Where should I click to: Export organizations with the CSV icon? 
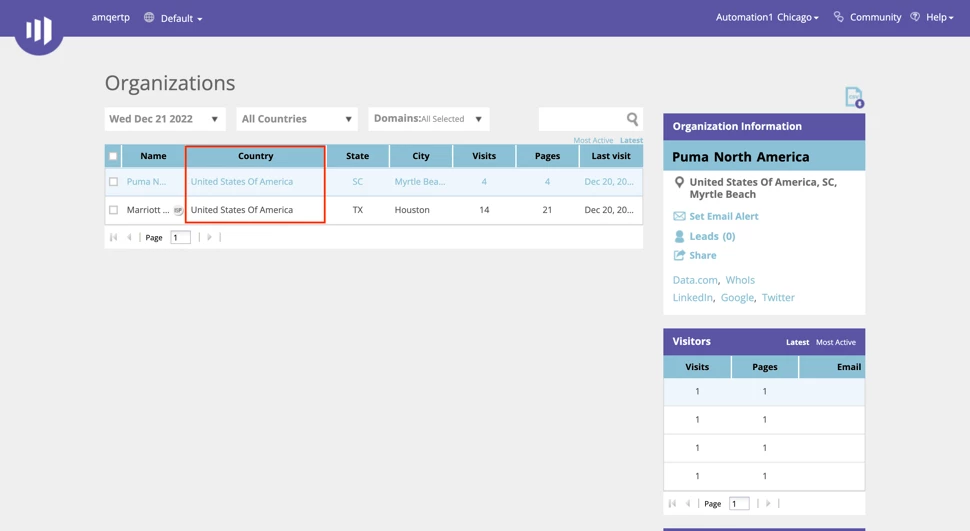[x=854, y=97]
